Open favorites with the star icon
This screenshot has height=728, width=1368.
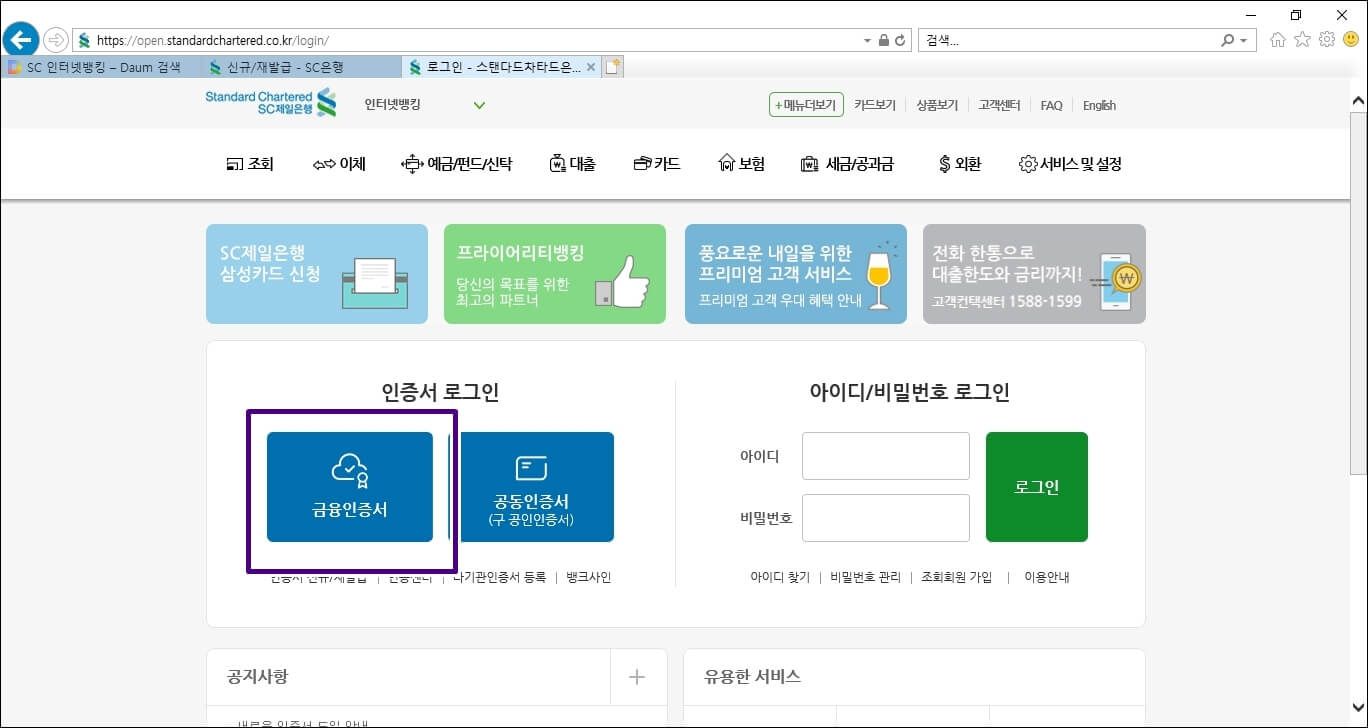click(1302, 40)
